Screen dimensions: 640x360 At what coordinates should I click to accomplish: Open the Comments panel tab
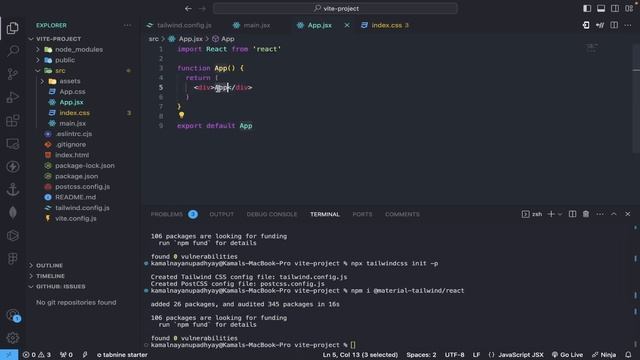[402, 214]
